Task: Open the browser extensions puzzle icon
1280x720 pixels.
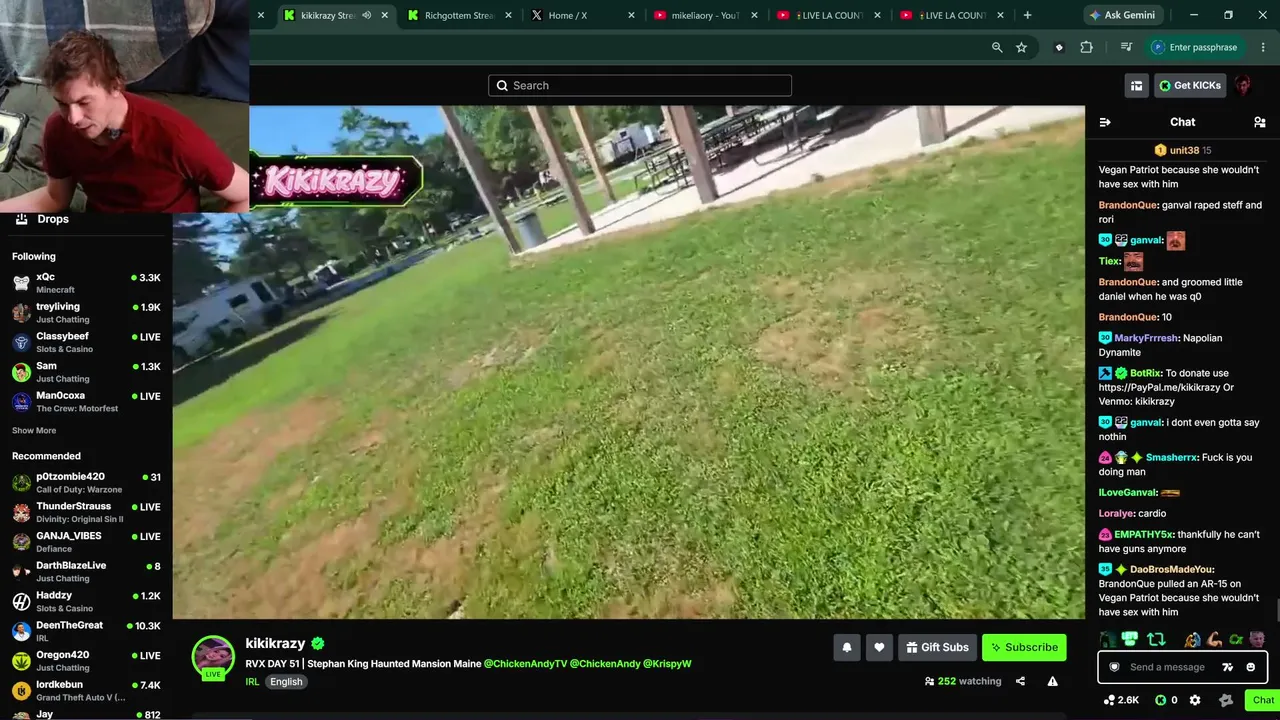Action: 1086,47
